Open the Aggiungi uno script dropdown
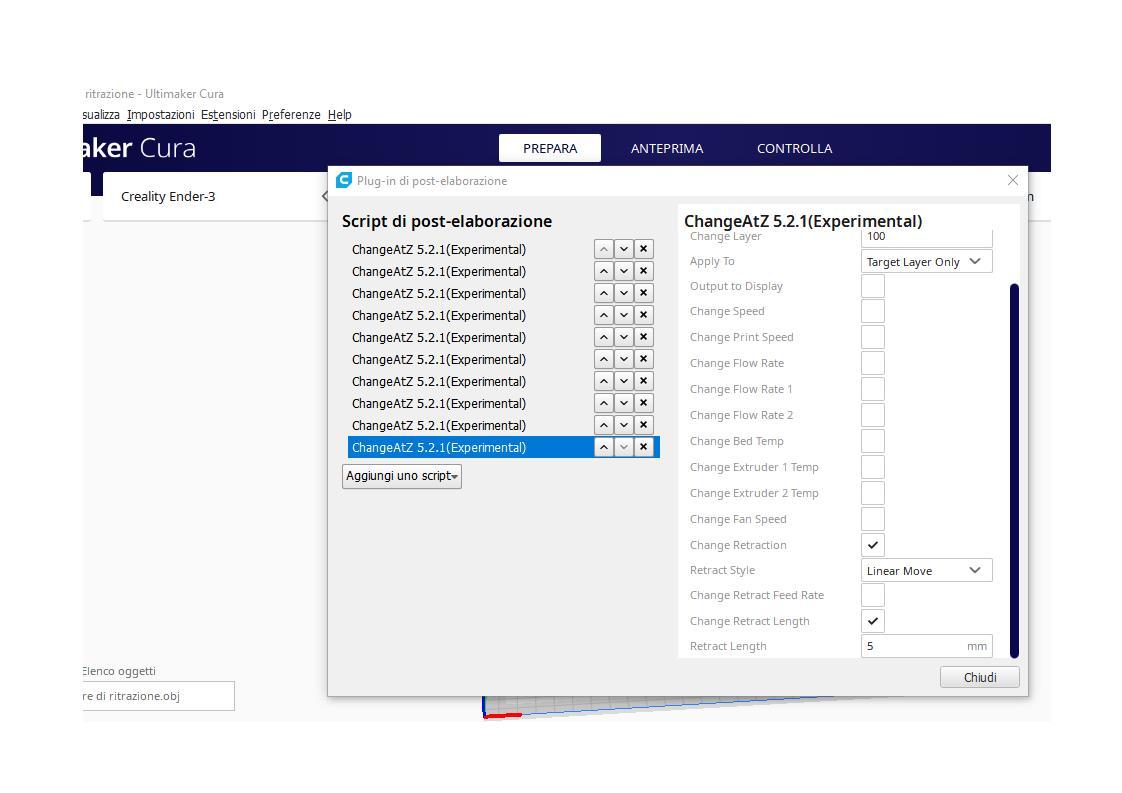Screen dimensions: 1122x793 click(x=402, y=476)
